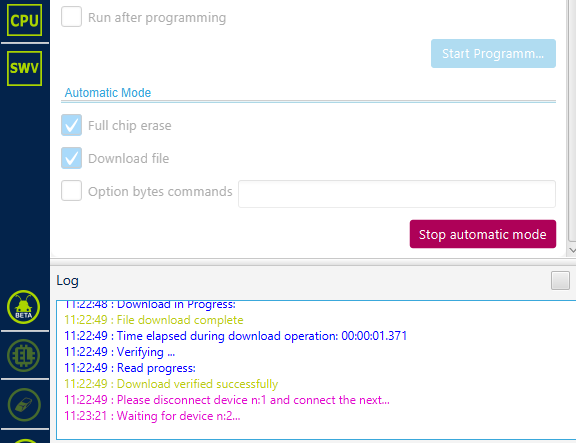Click Start Programming button
Viewport: 576px width, 443px height.
pyautogui.click(x=493, y=54)
